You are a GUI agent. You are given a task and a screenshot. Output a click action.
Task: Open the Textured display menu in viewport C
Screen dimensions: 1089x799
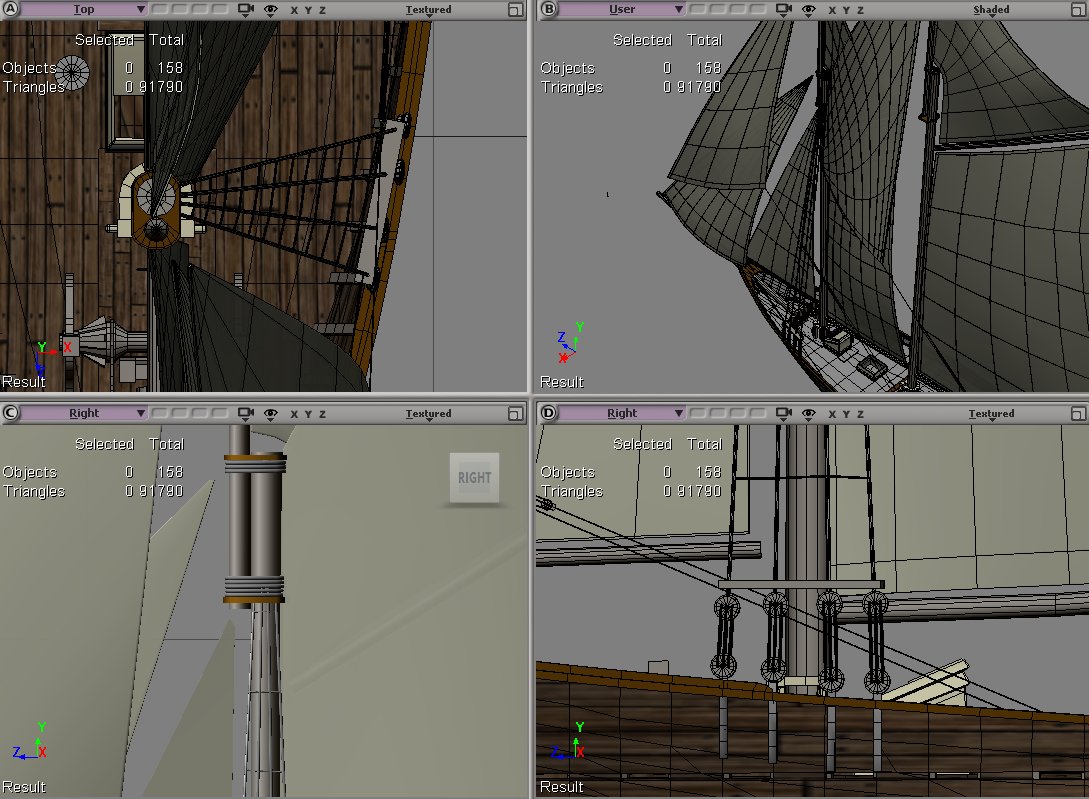click(x=428, y=414)
